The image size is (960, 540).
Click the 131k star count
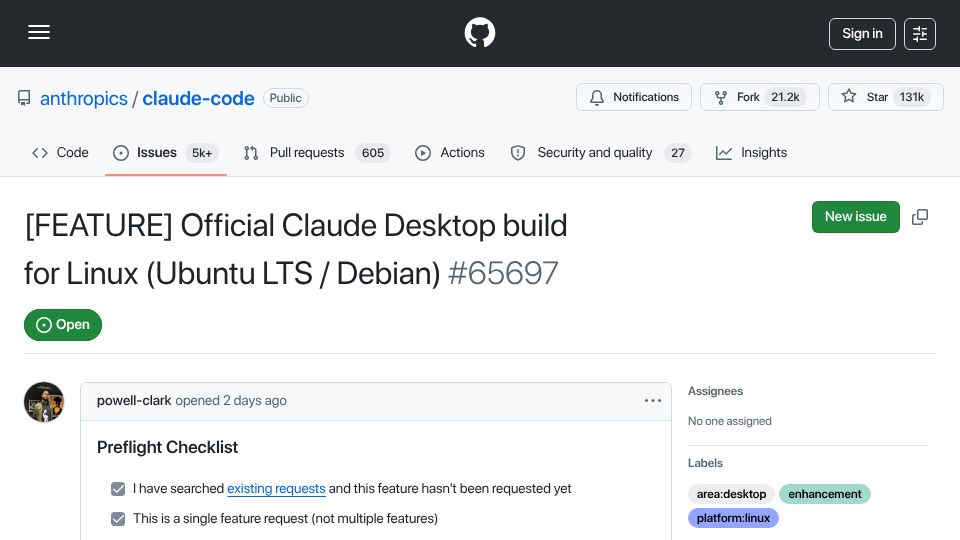click(912, 97)
